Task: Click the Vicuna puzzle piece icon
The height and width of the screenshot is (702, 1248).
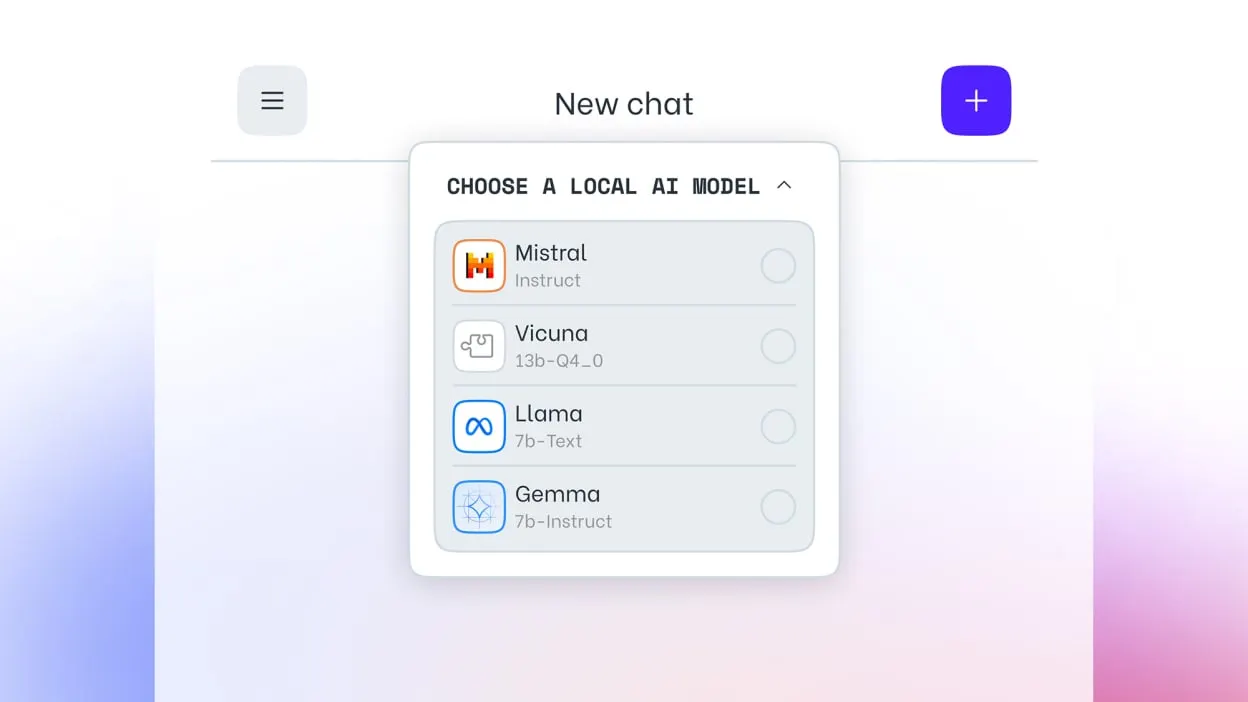Action: pyautogui.click(x=479, y=346)
